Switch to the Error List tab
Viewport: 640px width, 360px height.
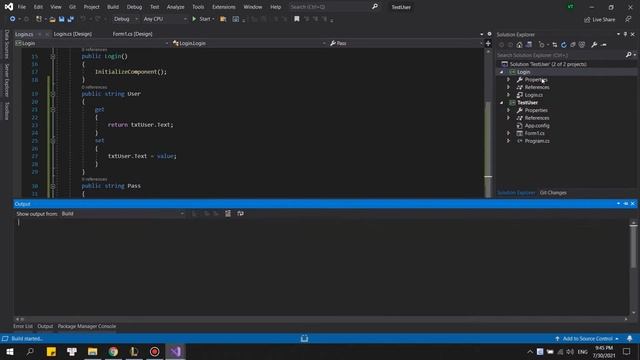click(22, 326)
